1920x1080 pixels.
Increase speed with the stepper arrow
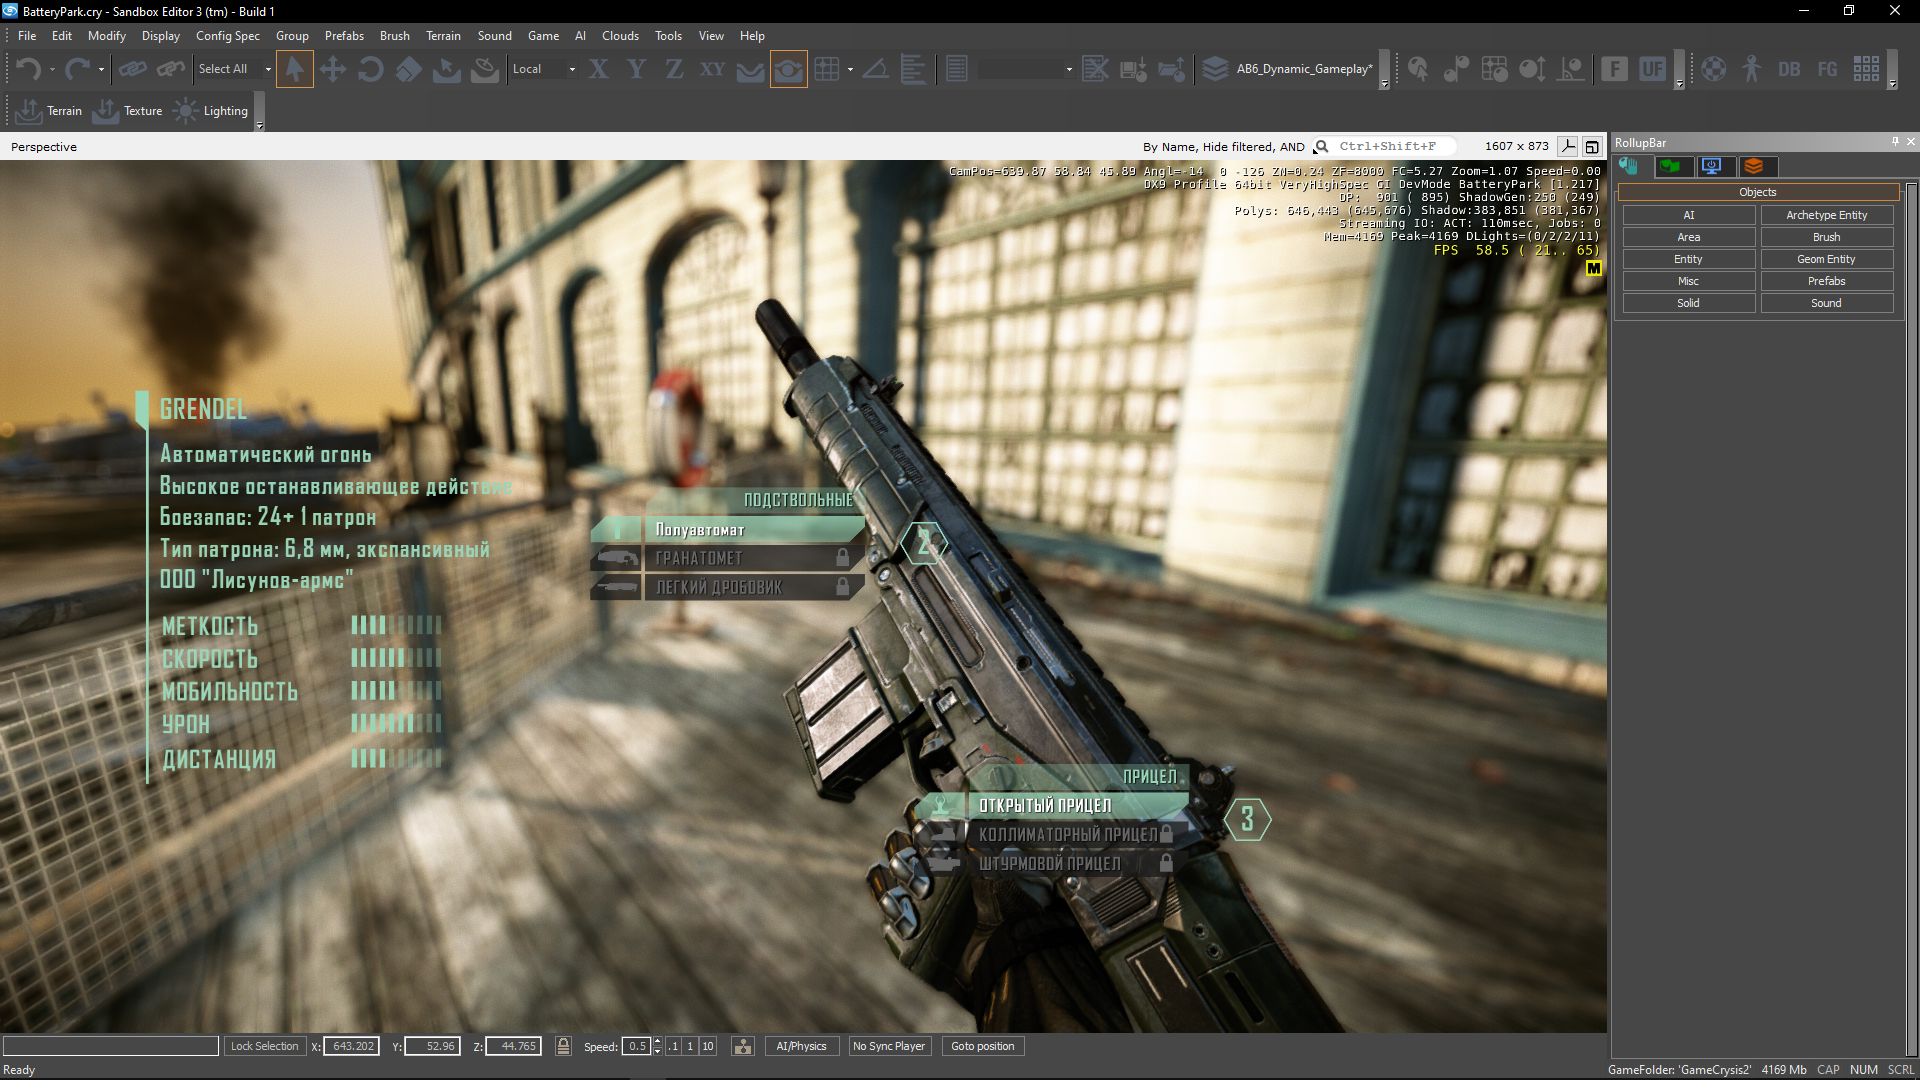pos(657,1041)
